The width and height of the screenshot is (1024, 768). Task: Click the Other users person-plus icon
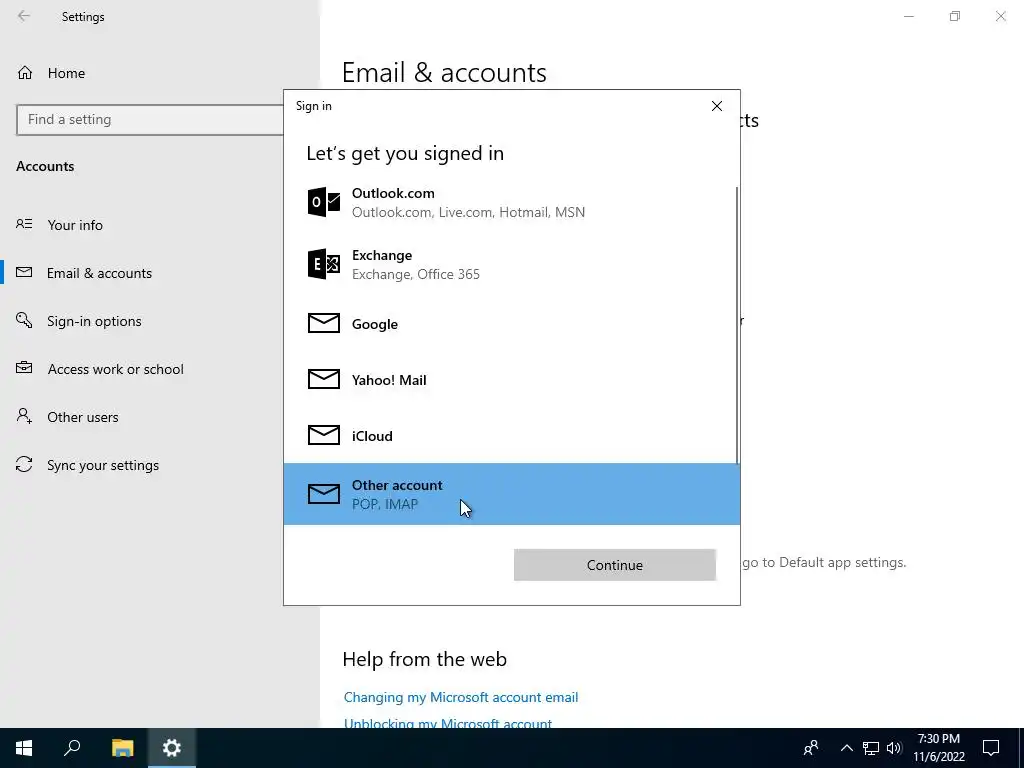pyautogui.click(x=24, y=416)
